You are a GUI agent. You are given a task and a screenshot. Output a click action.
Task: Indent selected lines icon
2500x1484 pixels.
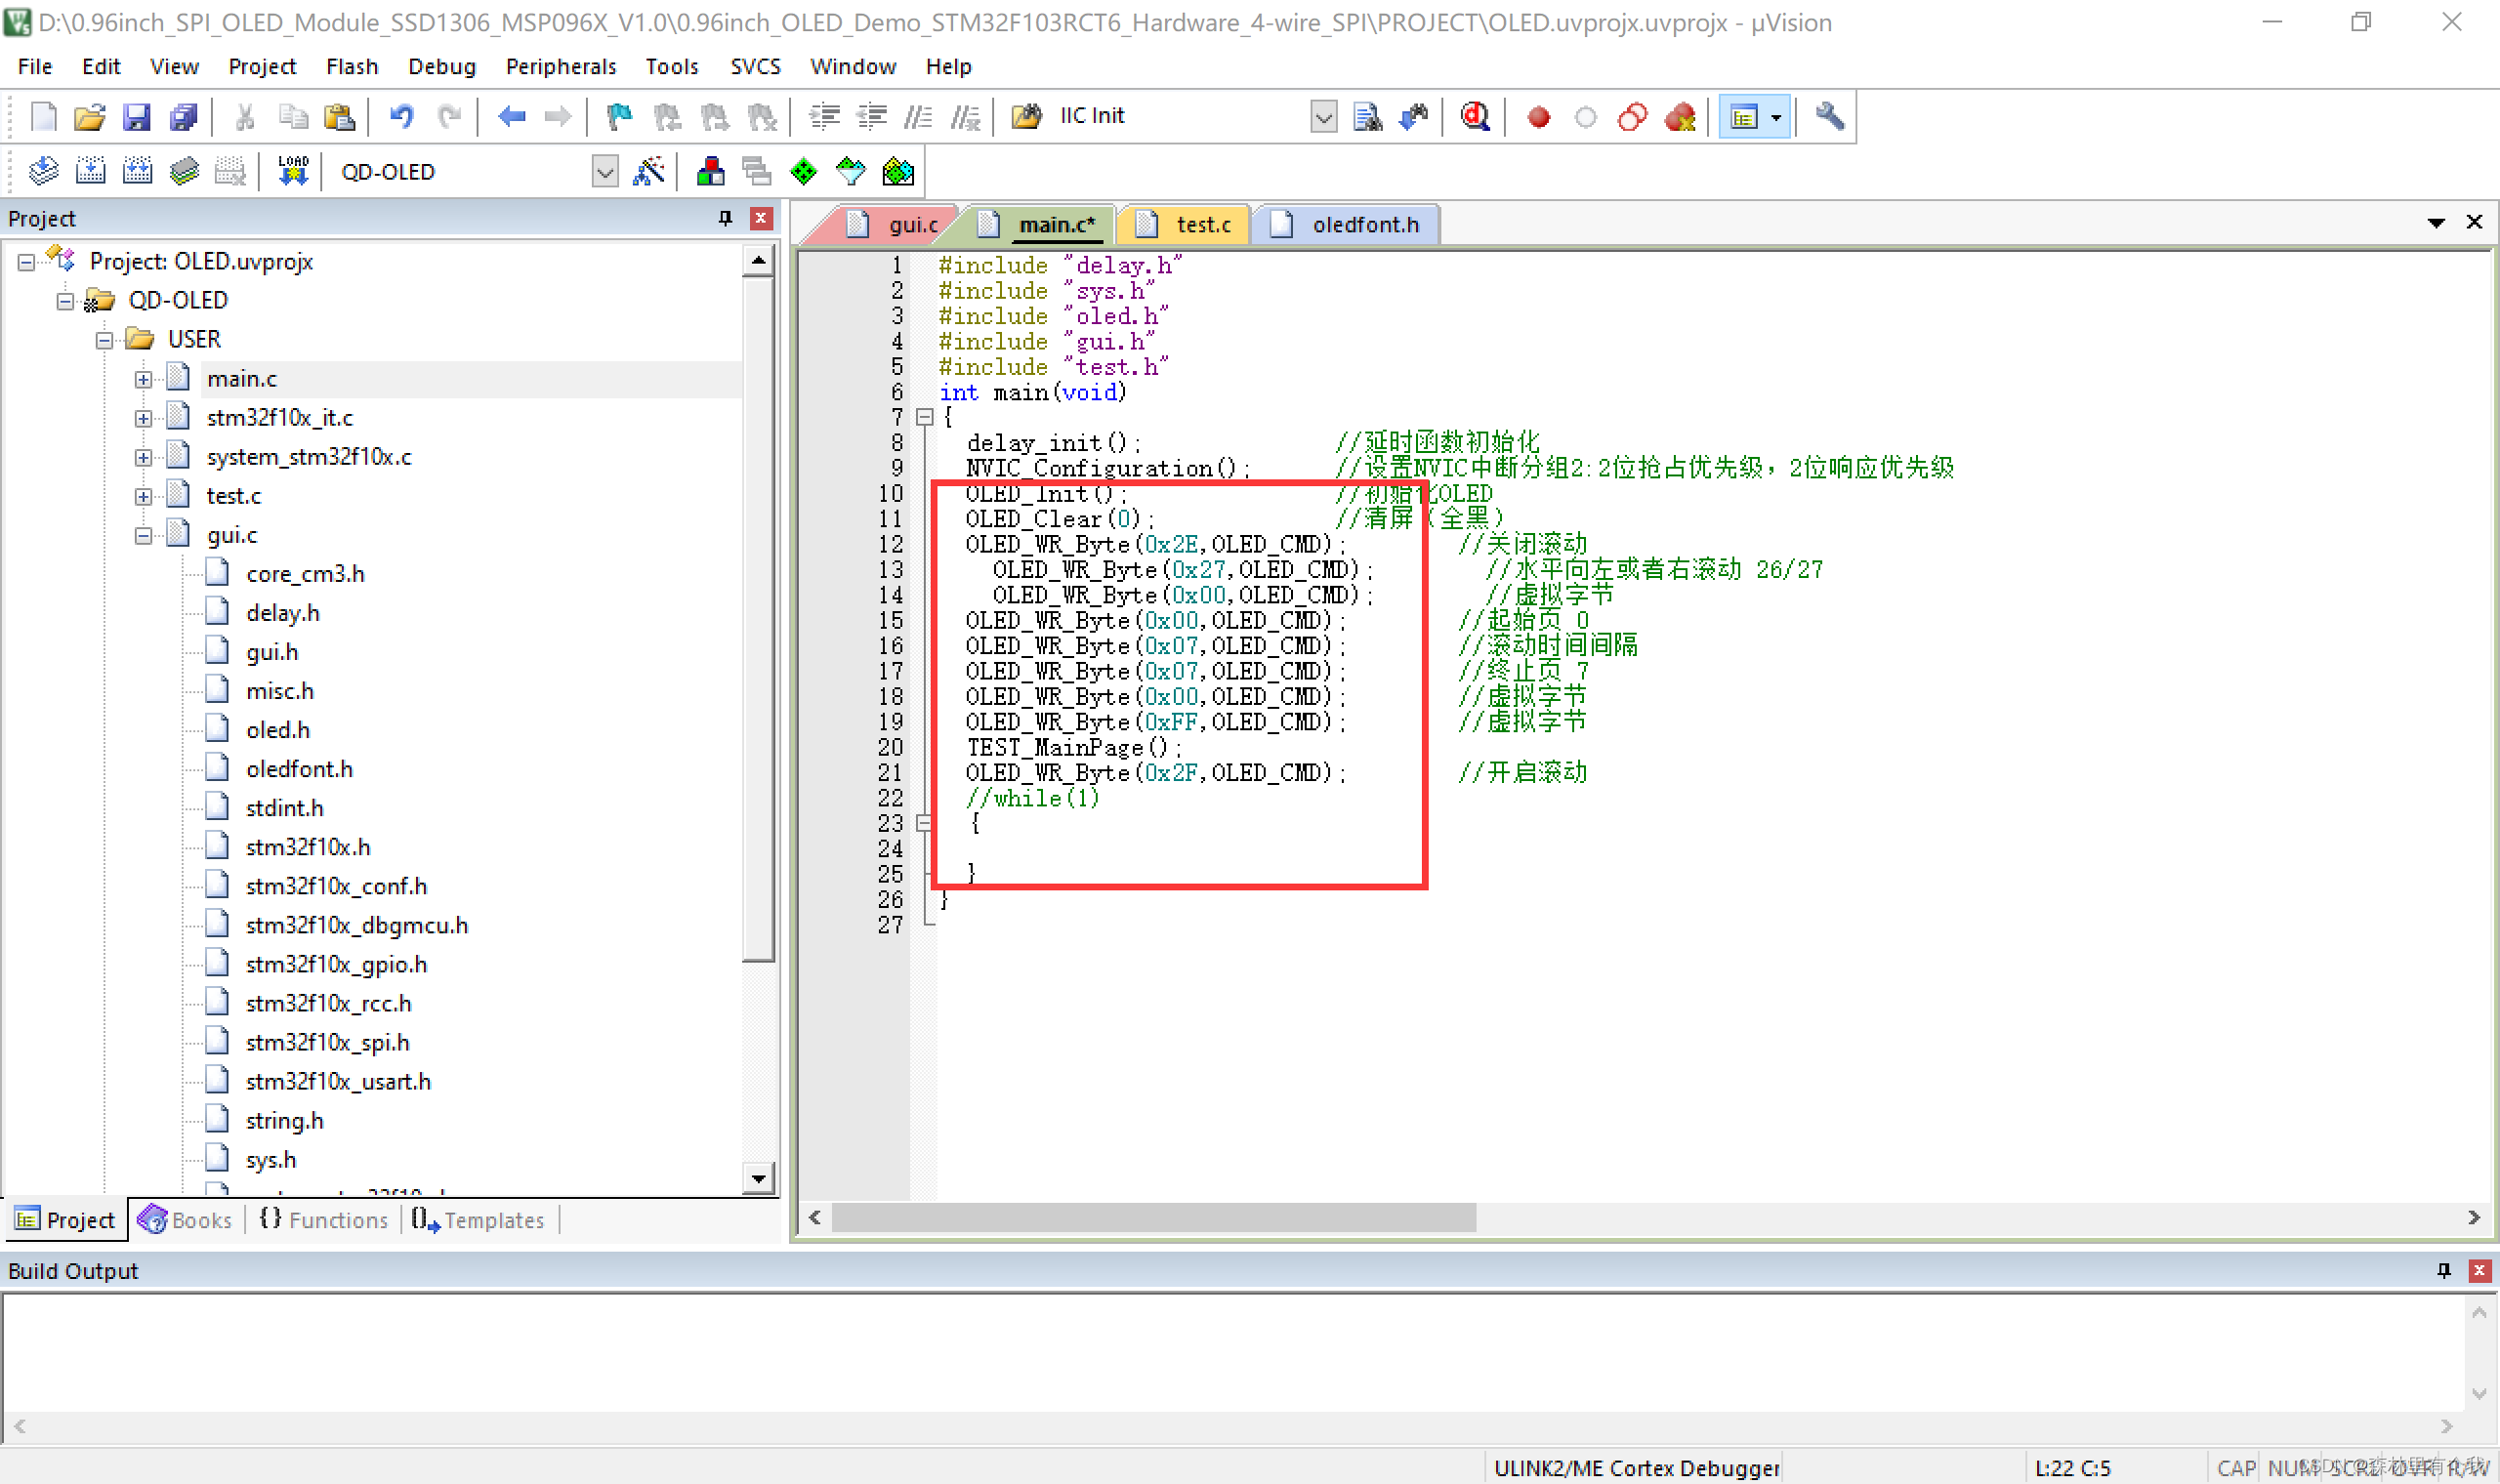tap(825, 117)
